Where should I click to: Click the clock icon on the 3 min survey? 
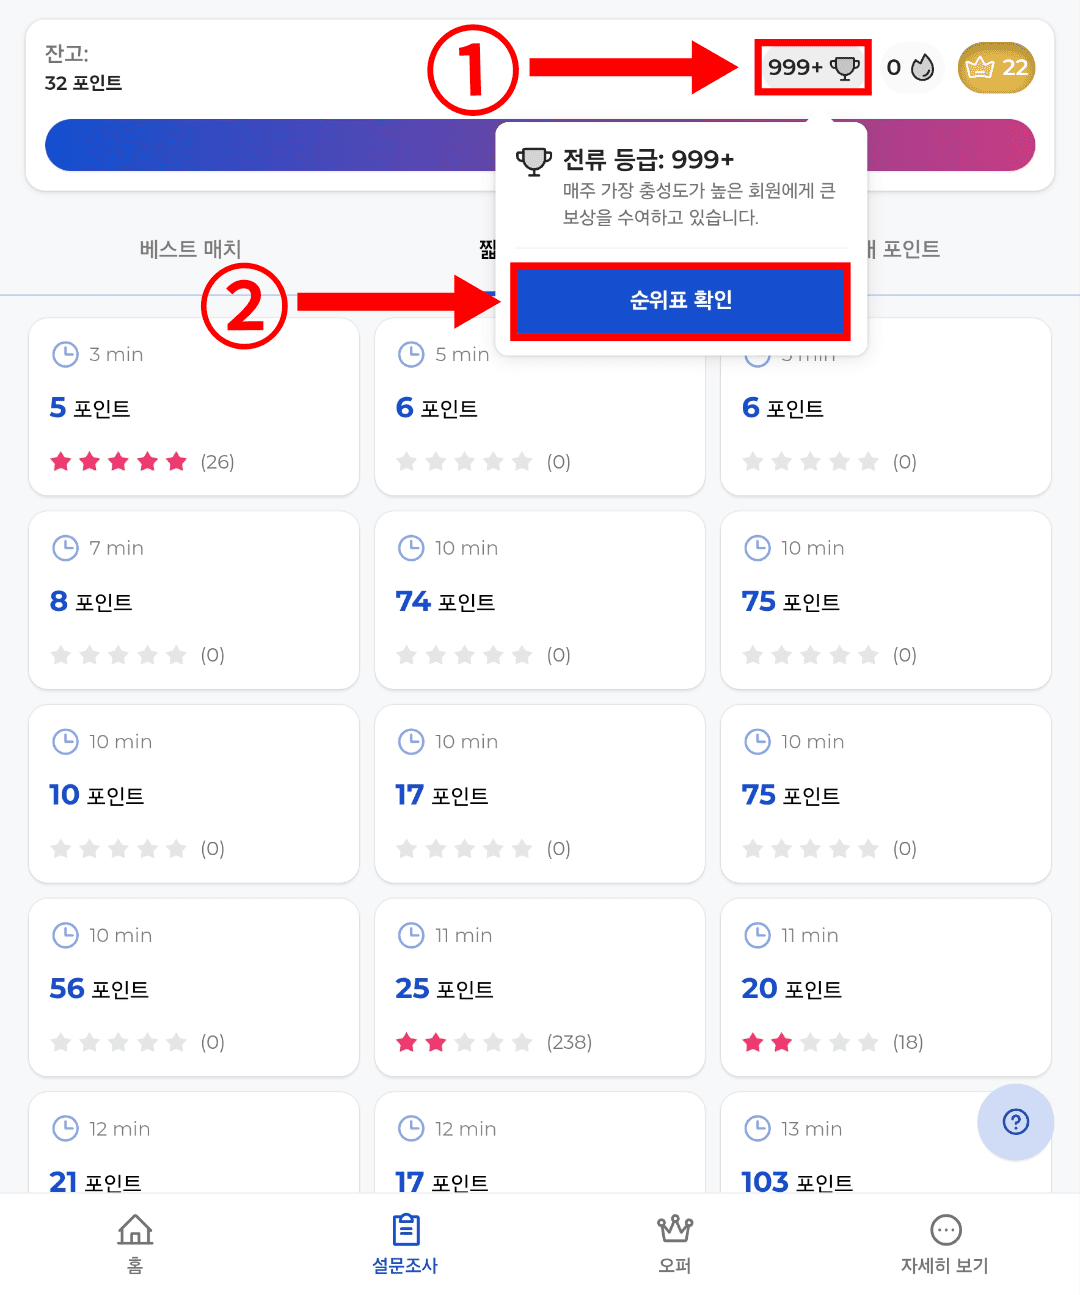(x=66, y=354)
